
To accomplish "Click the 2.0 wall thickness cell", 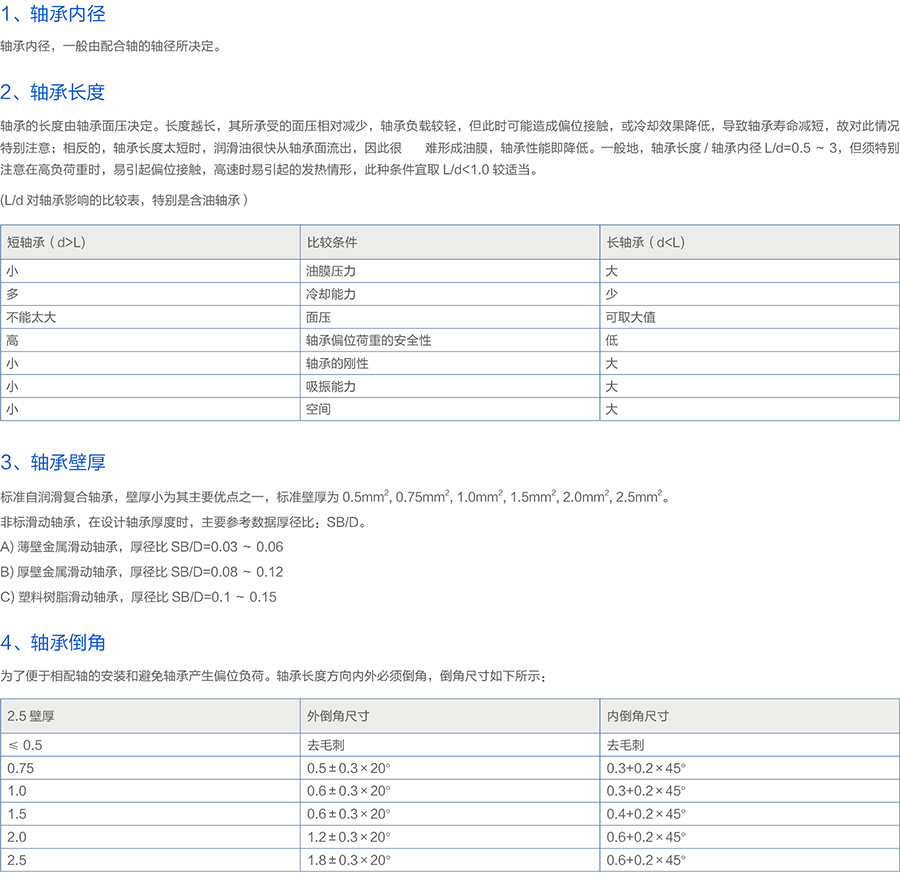I will pyautogui.click(x=150, y=837).
